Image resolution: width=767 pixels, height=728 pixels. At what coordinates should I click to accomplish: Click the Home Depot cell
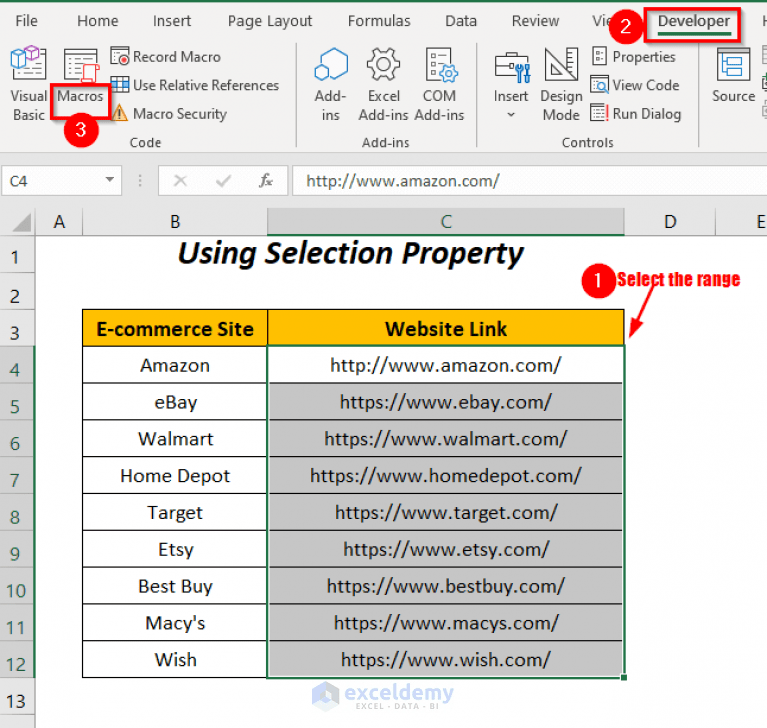[175, 476]
